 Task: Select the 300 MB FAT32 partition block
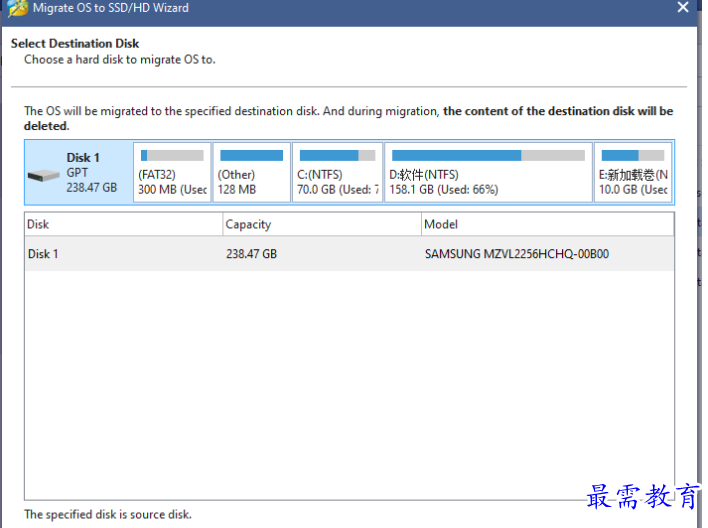tap(172, 172)
